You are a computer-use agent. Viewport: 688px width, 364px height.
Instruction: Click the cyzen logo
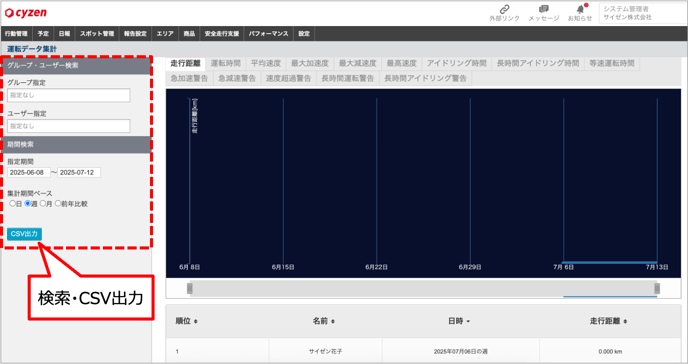[x=26, y=13]
